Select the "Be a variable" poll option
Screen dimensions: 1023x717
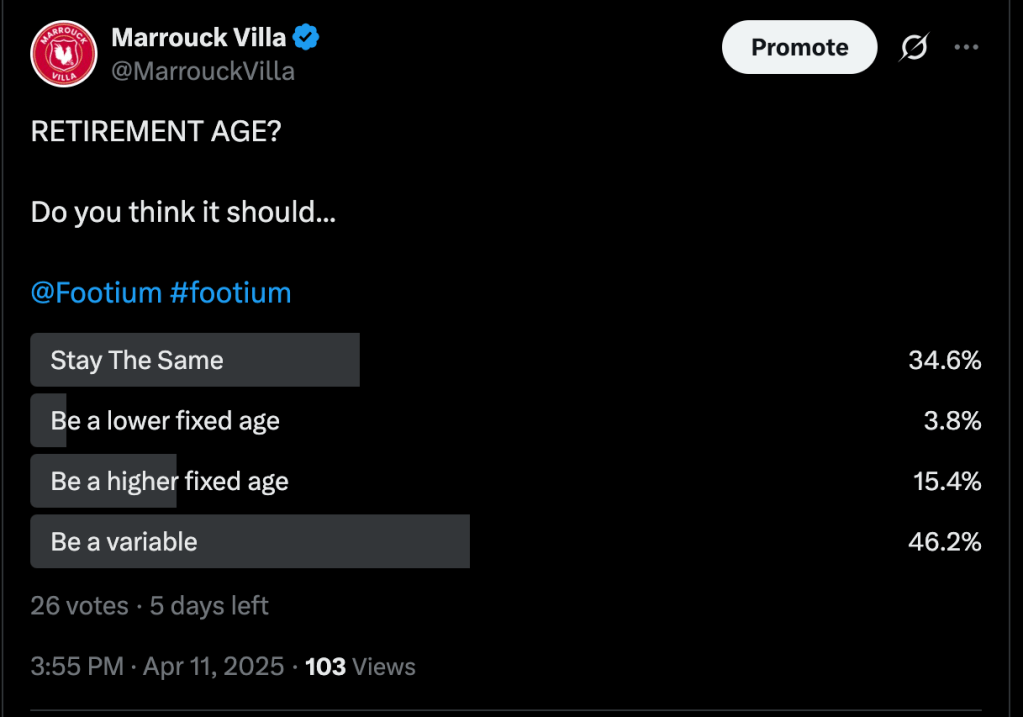(x=124, y=542)
